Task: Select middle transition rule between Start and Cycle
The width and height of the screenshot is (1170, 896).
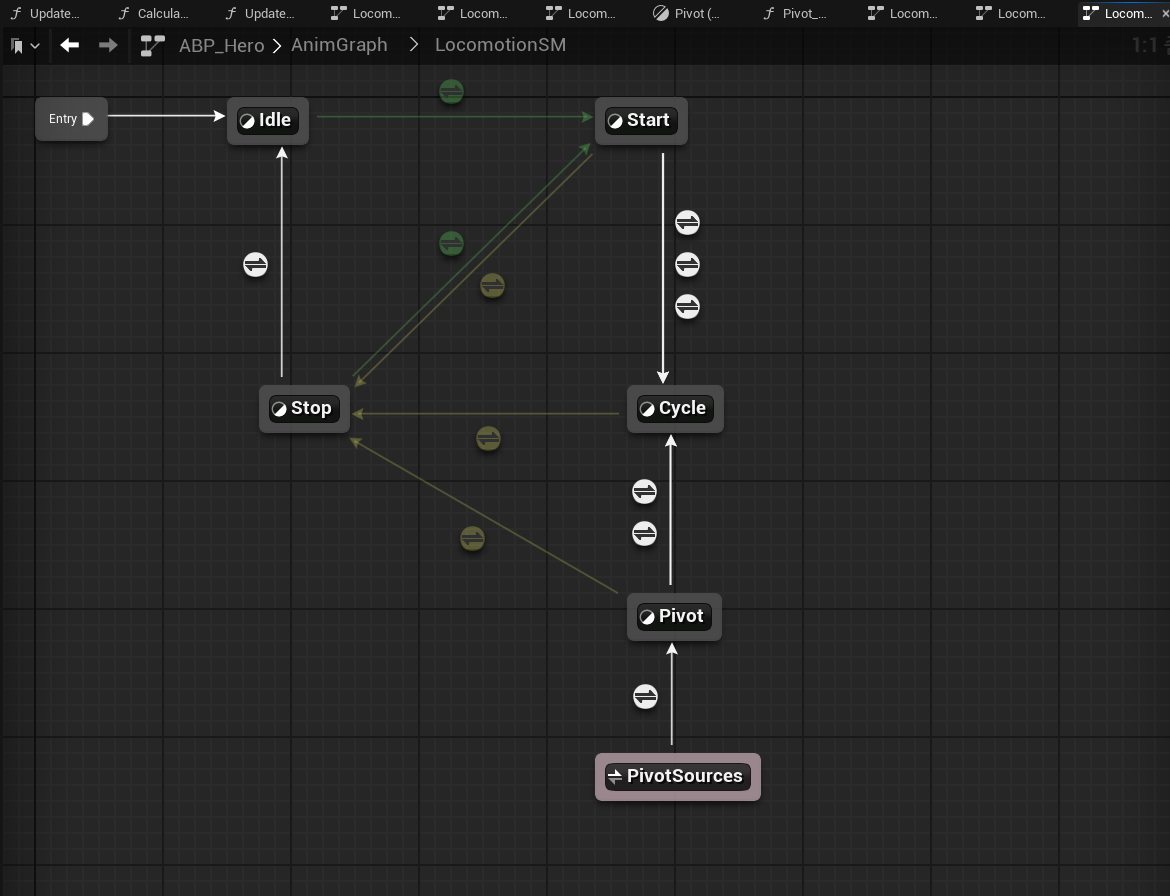Action: [687, 264]
